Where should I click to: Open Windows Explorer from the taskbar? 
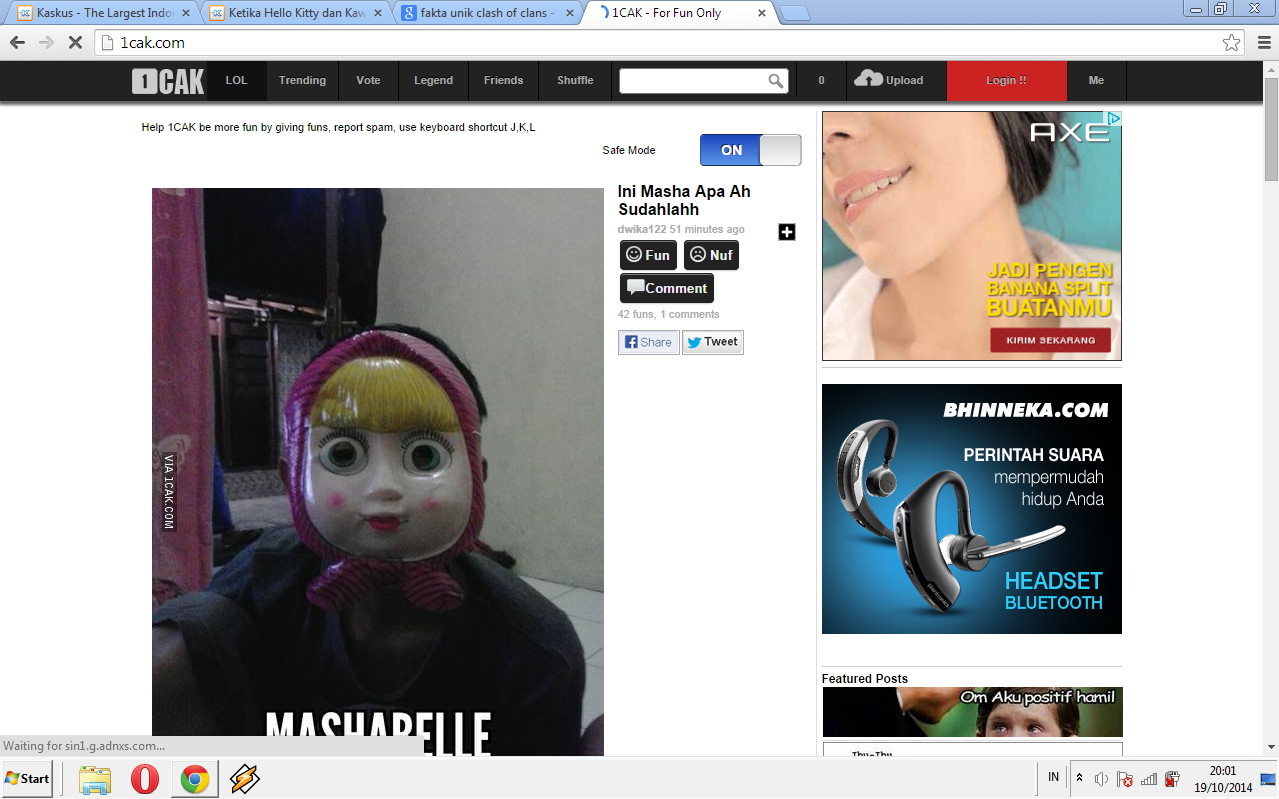coord(95,778)
